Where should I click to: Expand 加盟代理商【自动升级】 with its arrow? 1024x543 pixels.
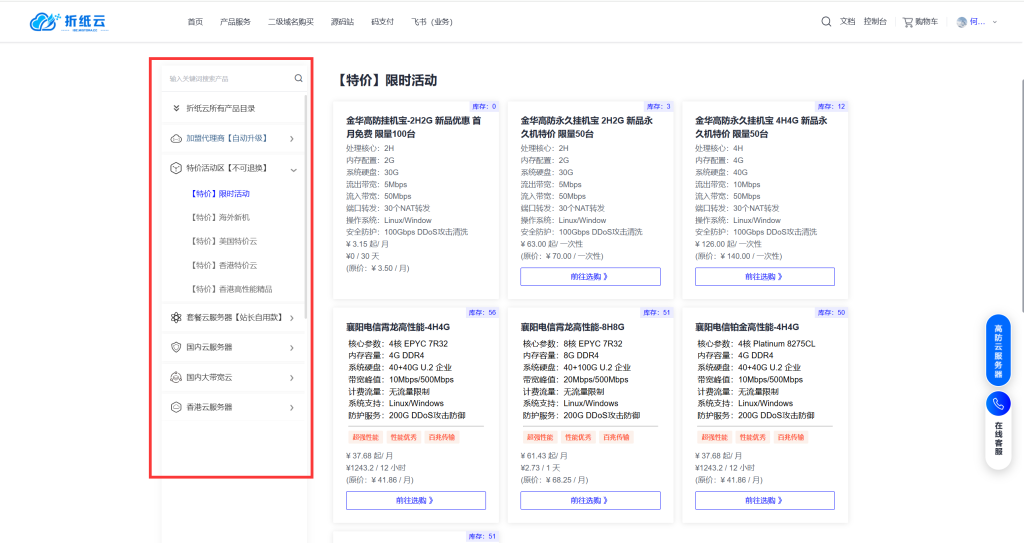(292, 139)
